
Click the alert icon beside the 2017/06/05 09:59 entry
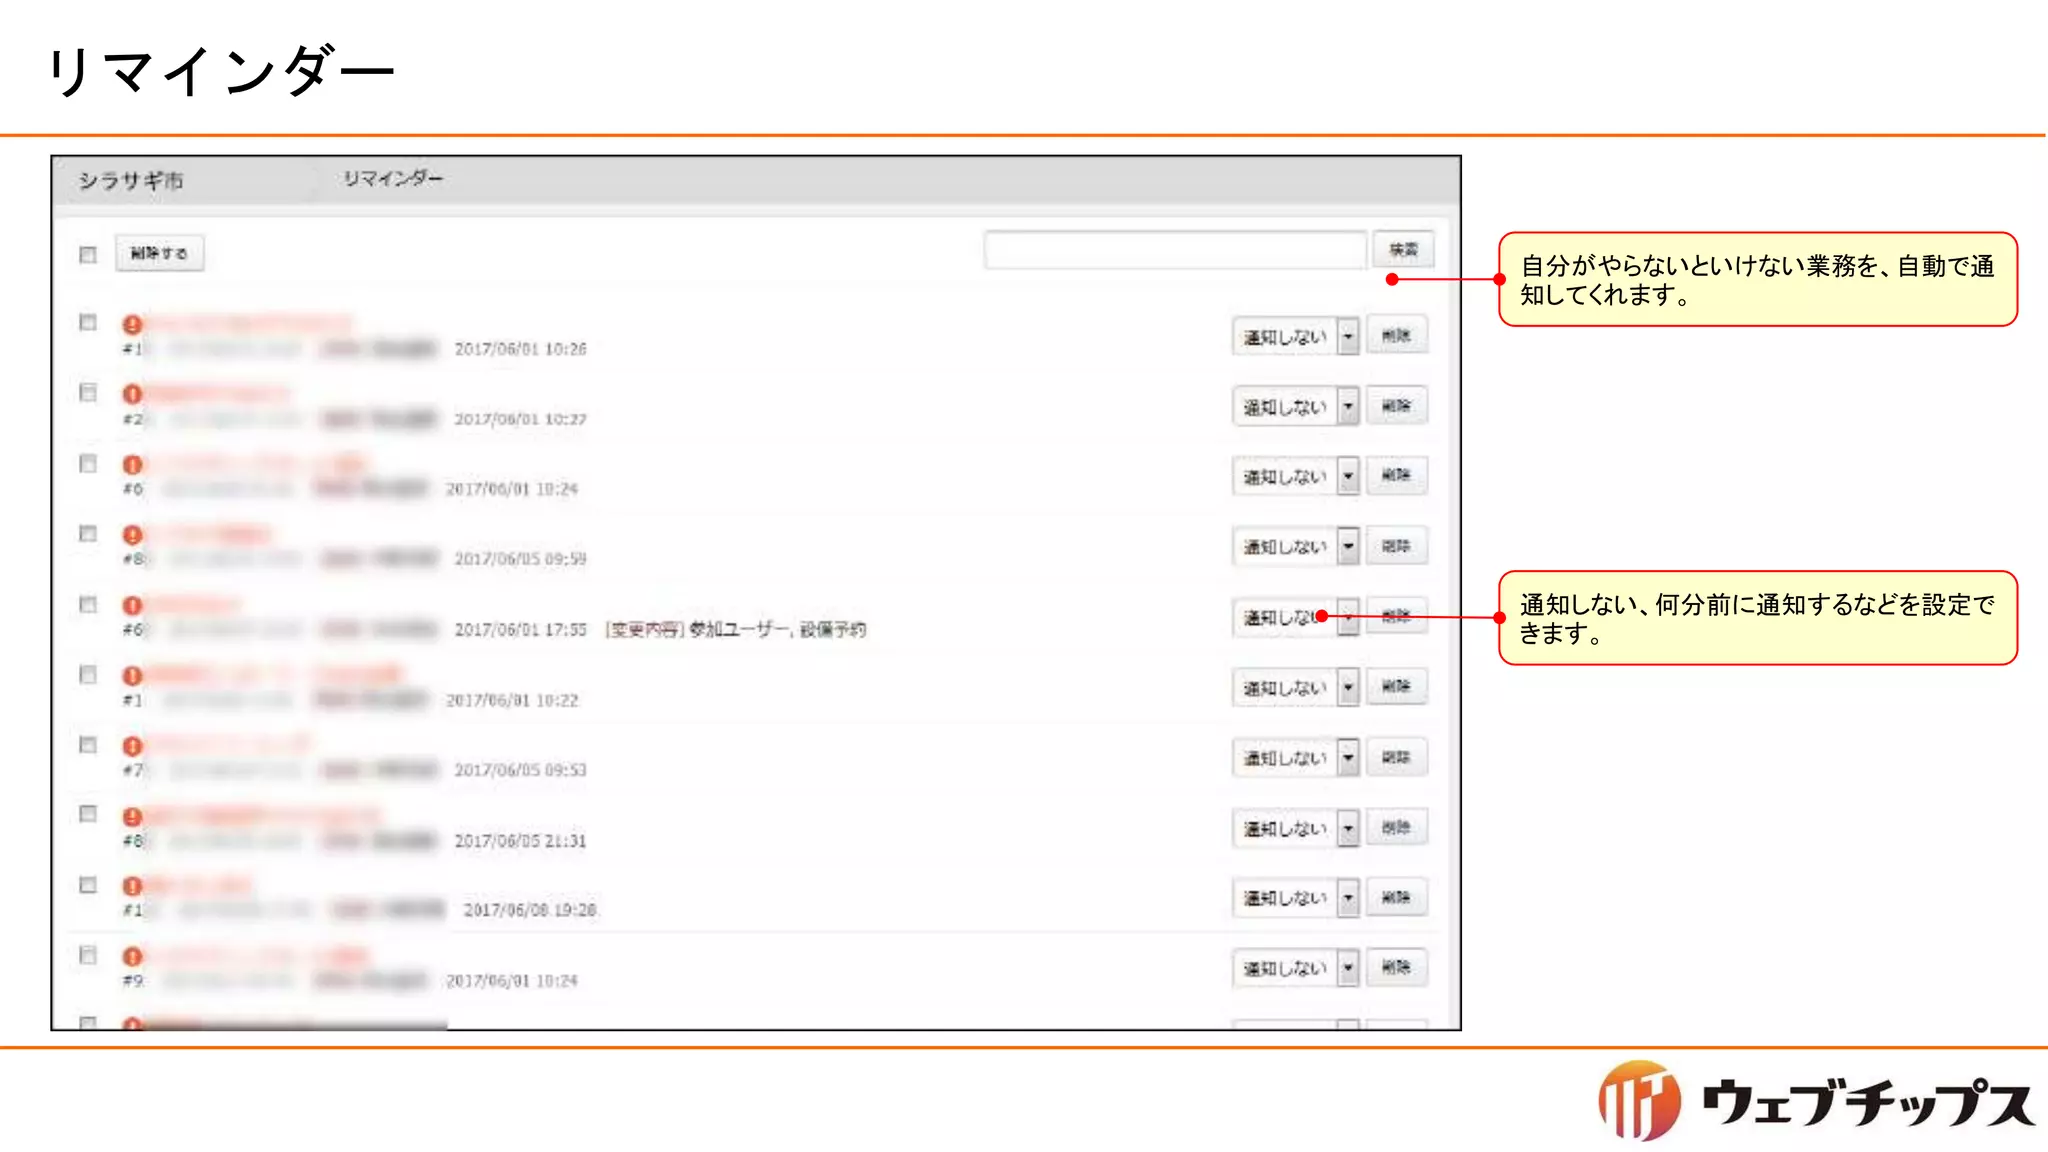[132, 535]
